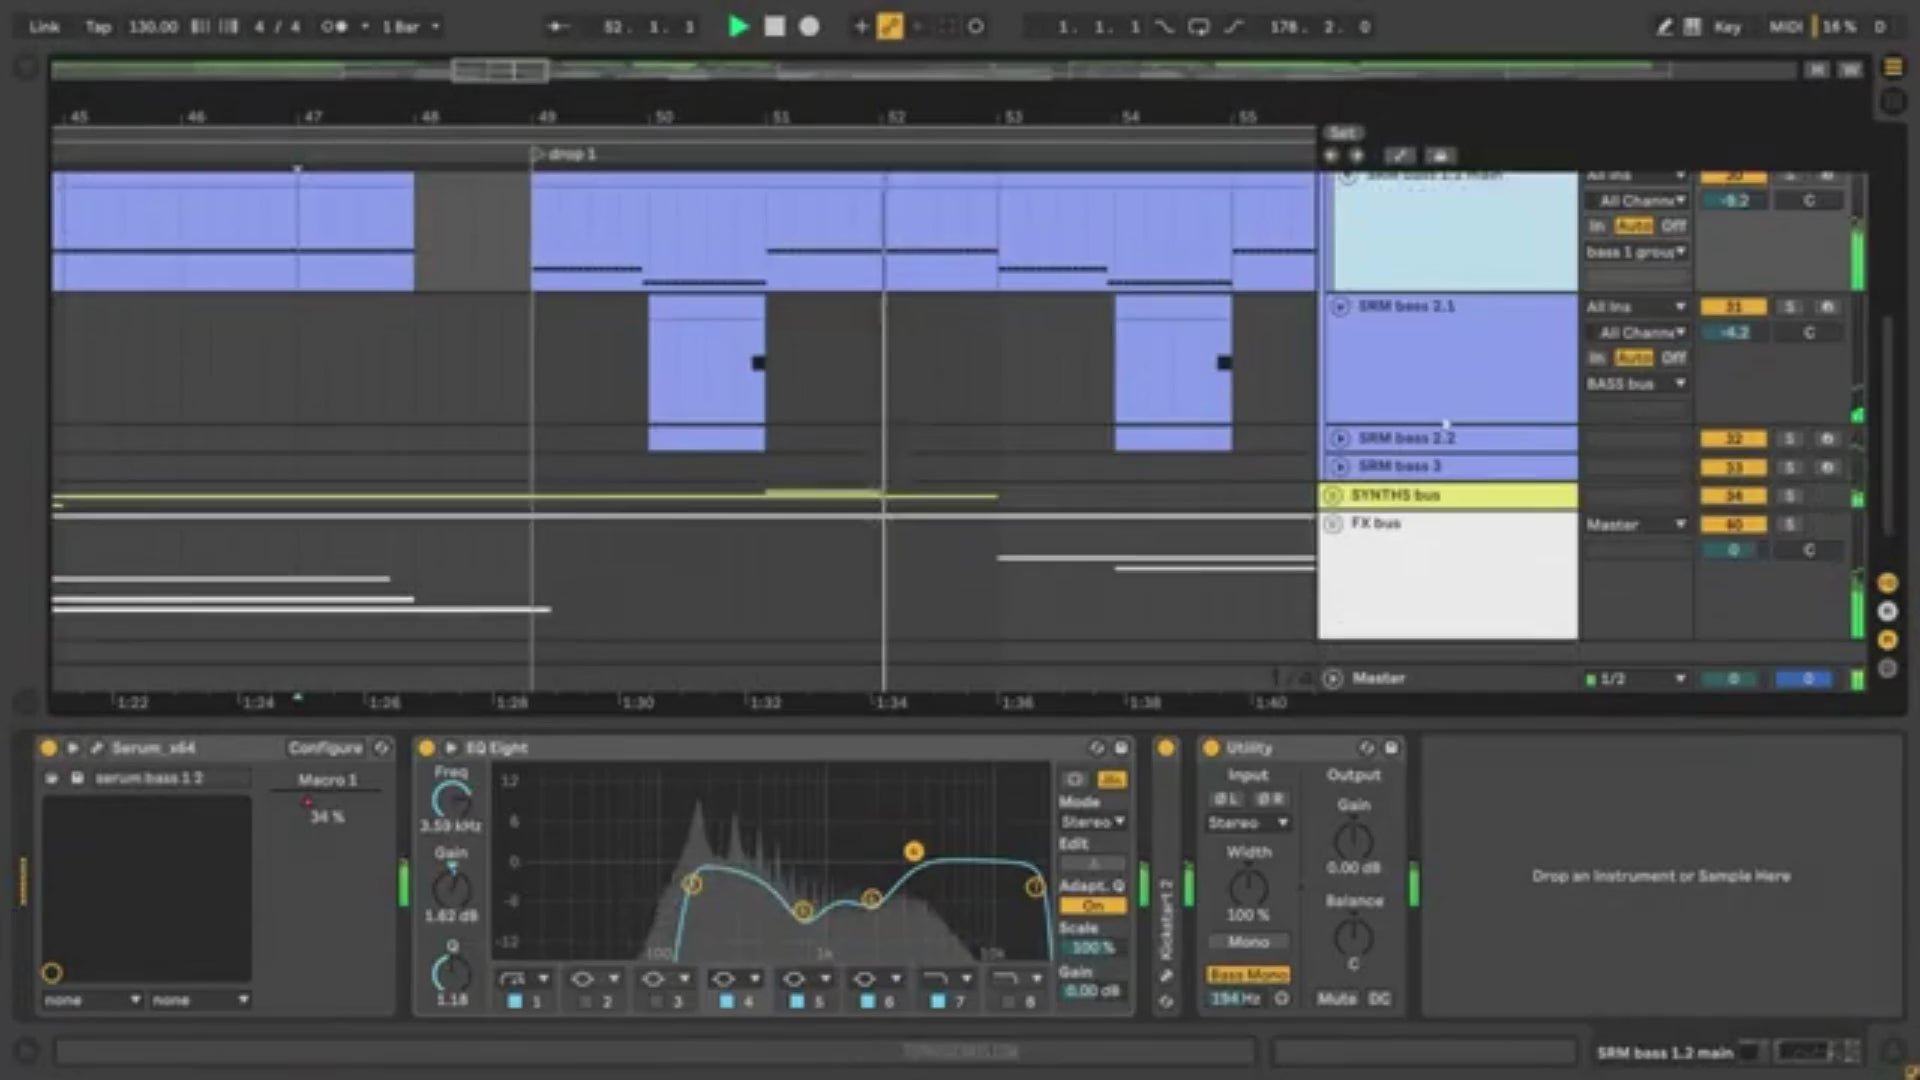Click the Configure button on Serum_x64
This screenshot has height=1080, width=1920.
pyautogui.click(x=325, y=748)
